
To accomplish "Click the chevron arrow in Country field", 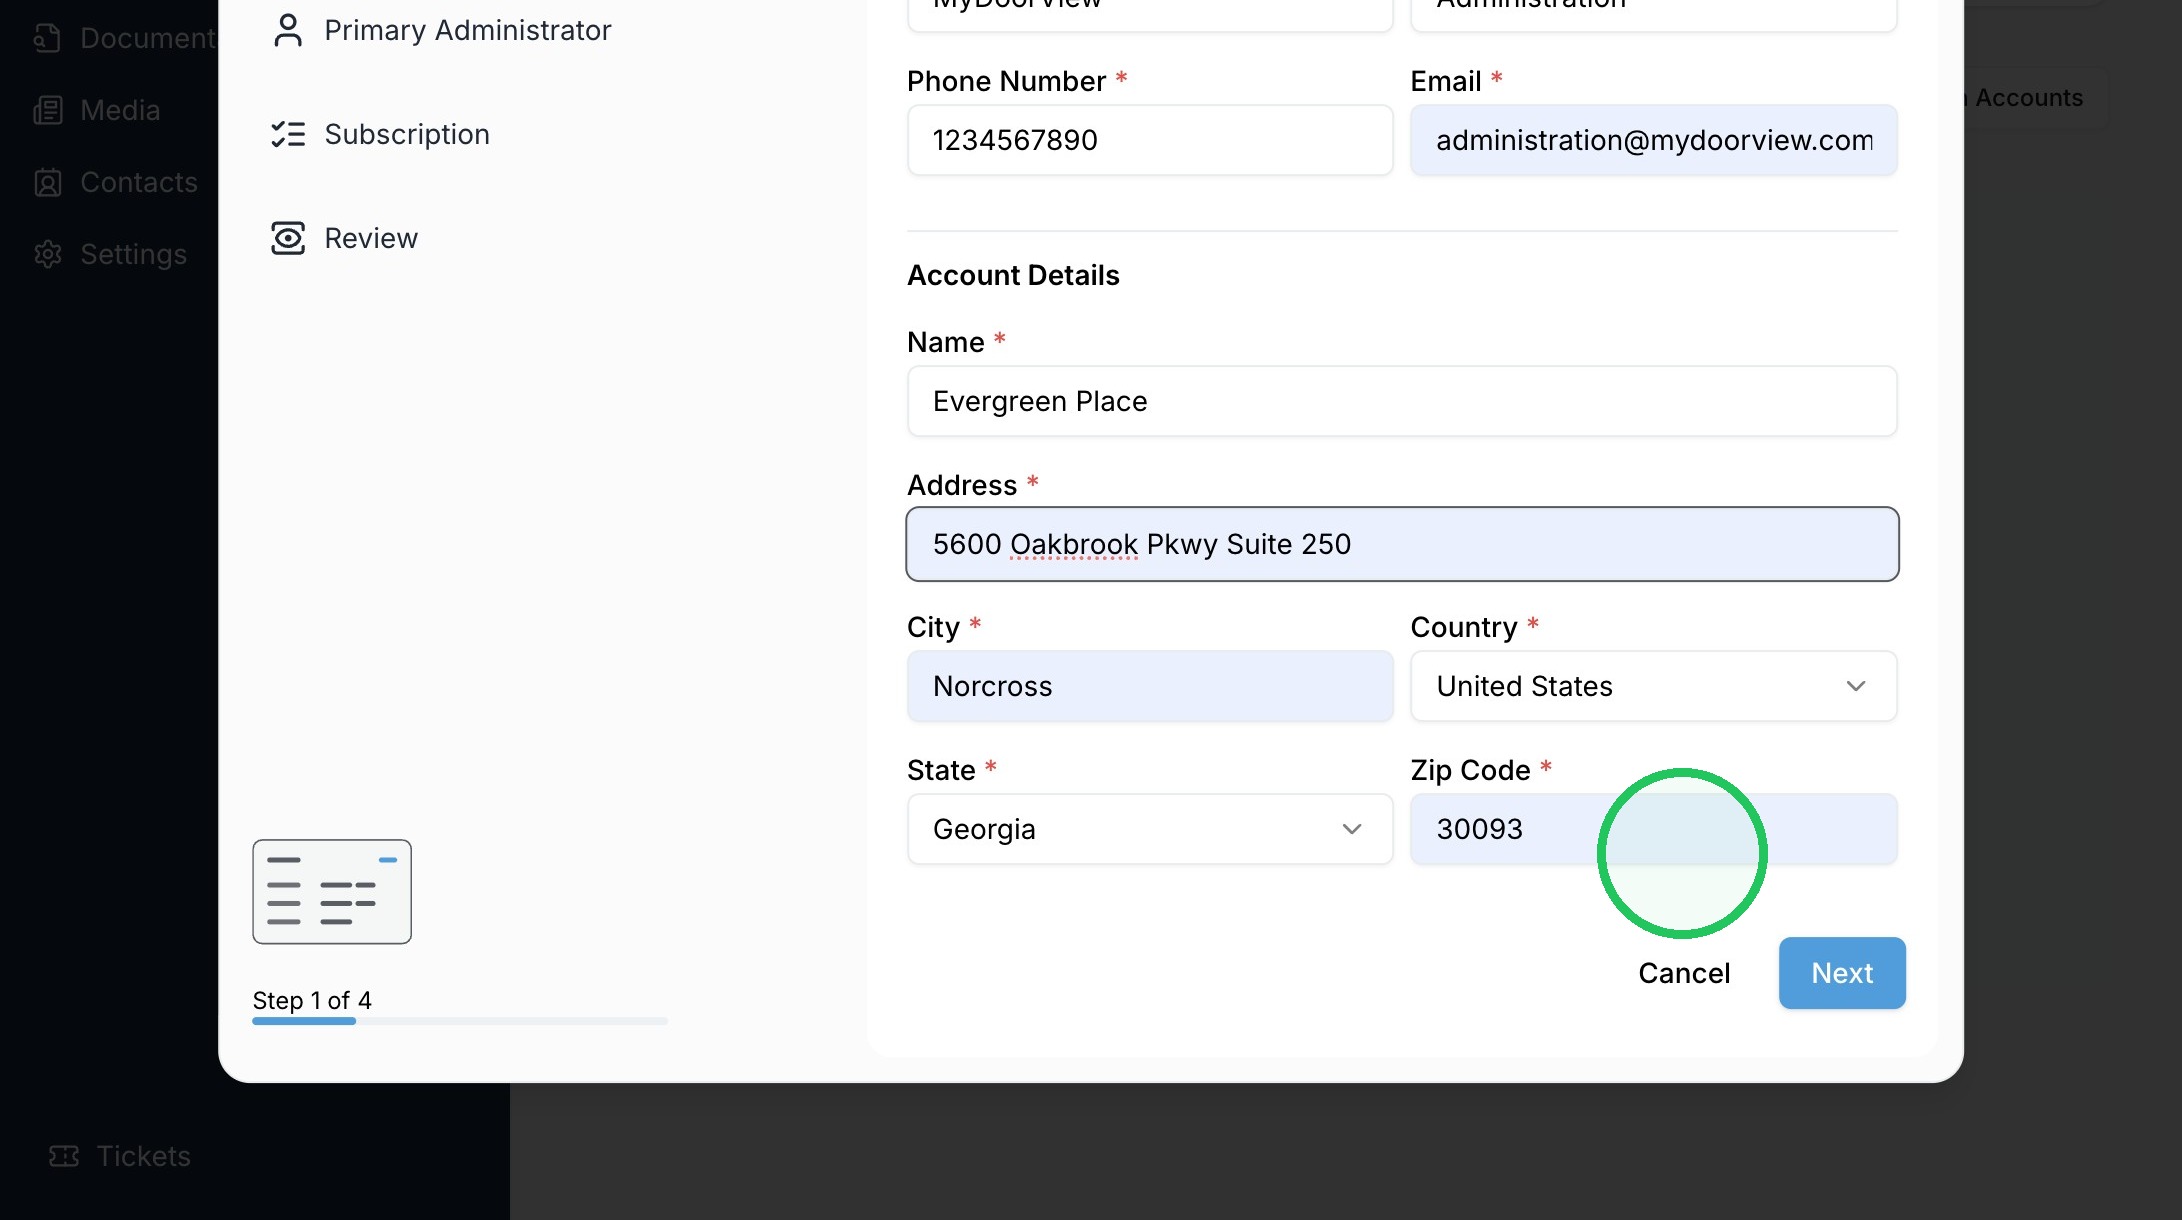I will click(x=1856, y=686).
